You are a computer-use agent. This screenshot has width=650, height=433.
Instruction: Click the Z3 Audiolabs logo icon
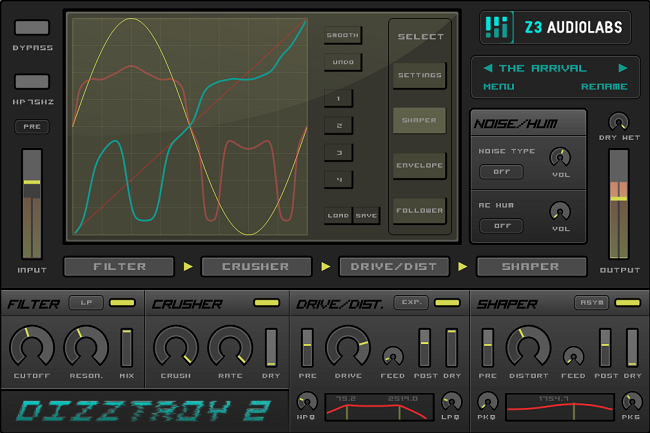pos(496,28)
